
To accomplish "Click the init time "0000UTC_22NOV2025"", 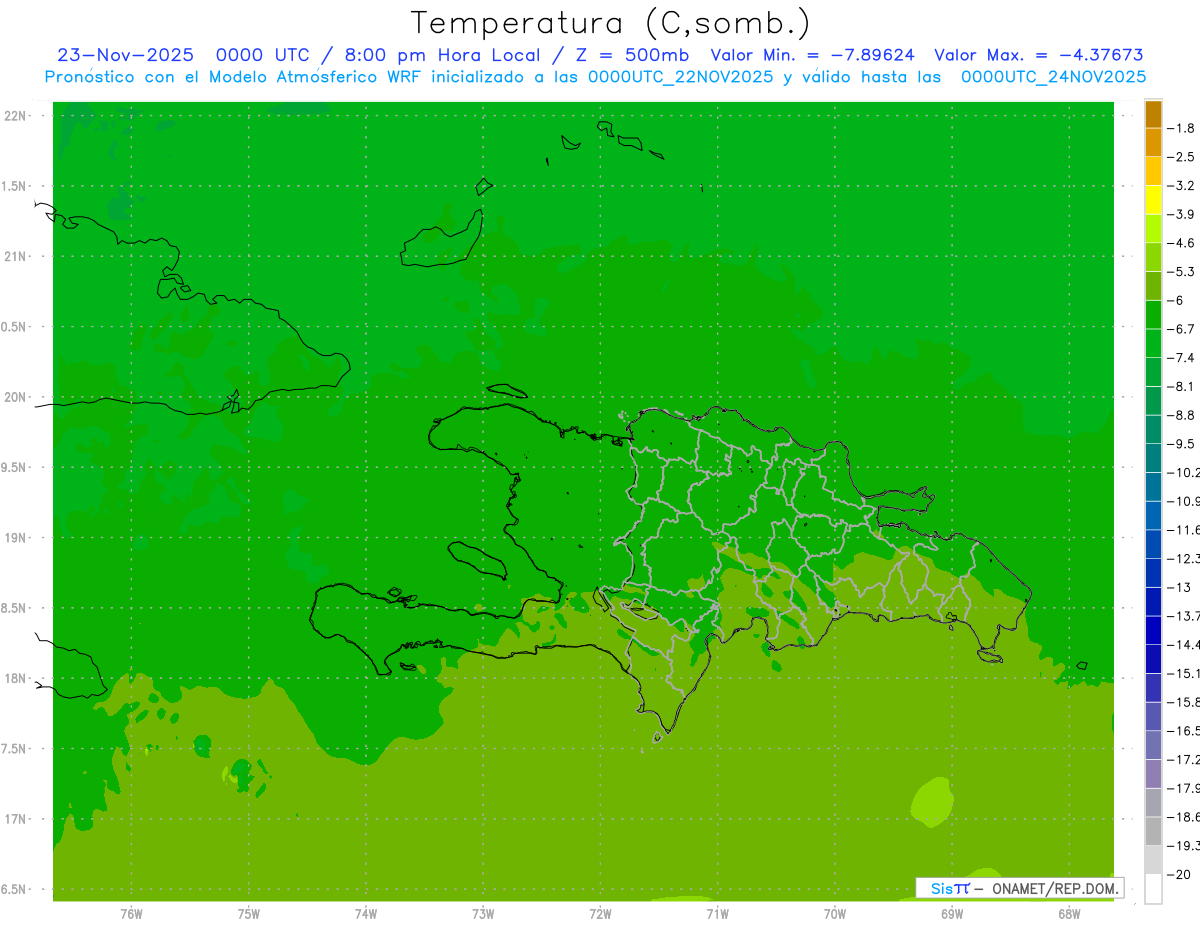I will [x=680, y=76].
